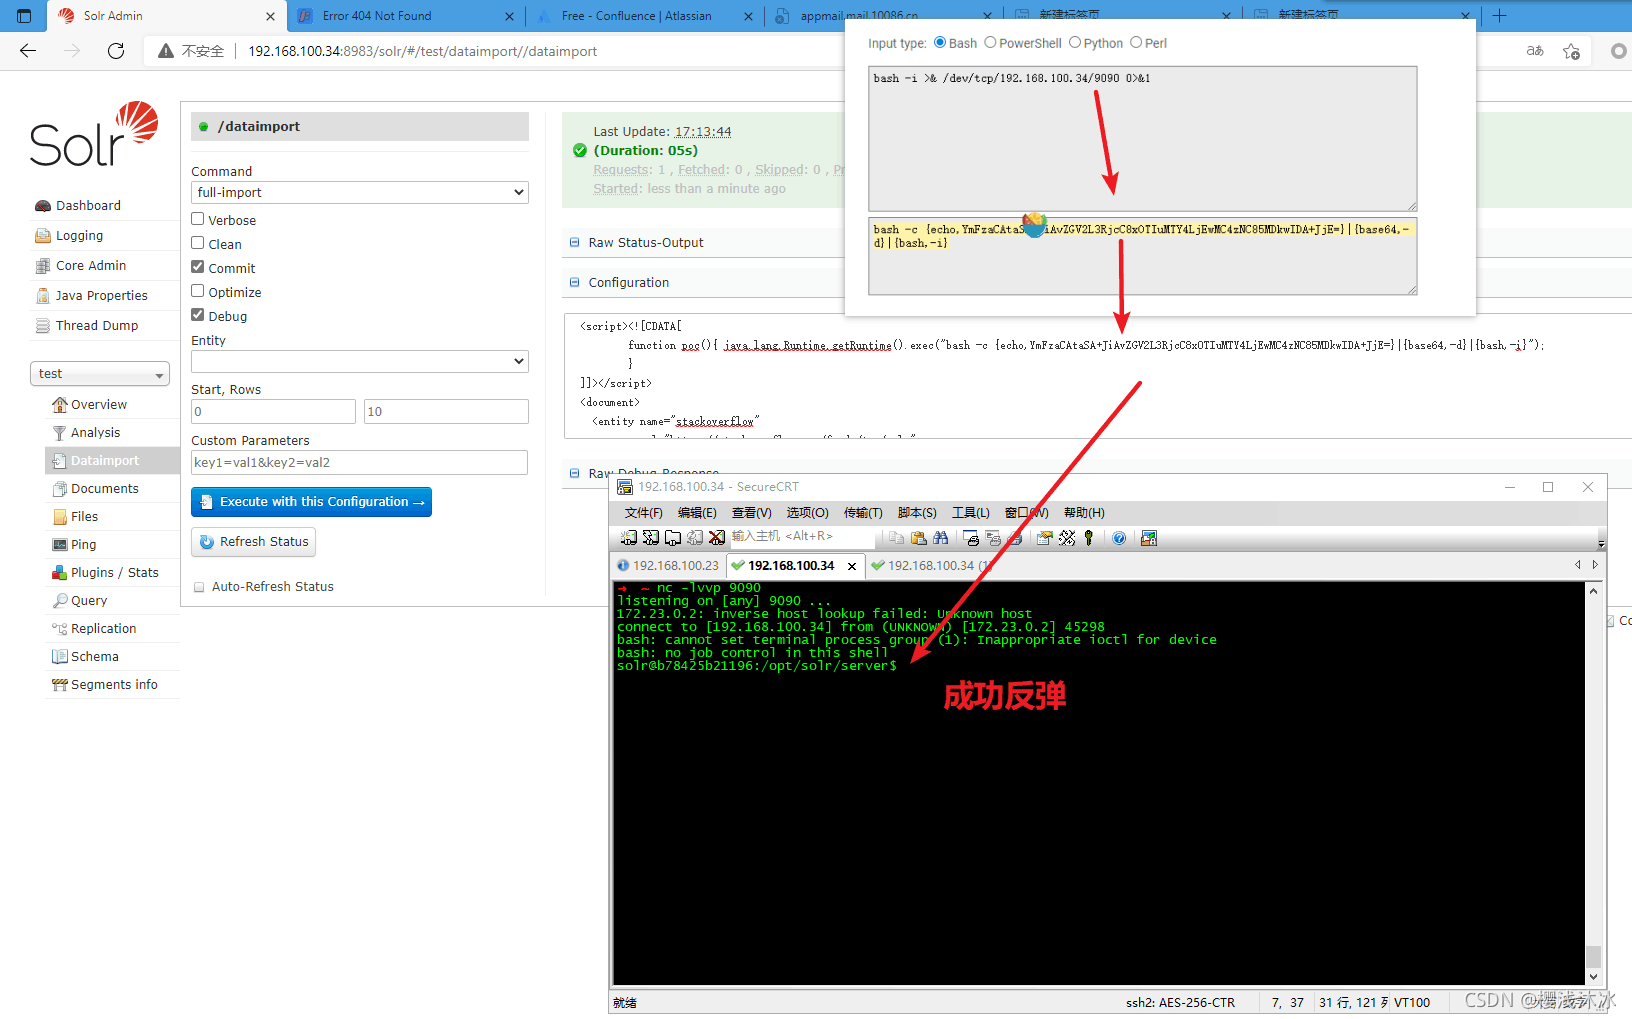Open Help question-mark icon in SecureCRT
The image size is (1632, 1019).
pyautogui.click(x=1119, y=538)
